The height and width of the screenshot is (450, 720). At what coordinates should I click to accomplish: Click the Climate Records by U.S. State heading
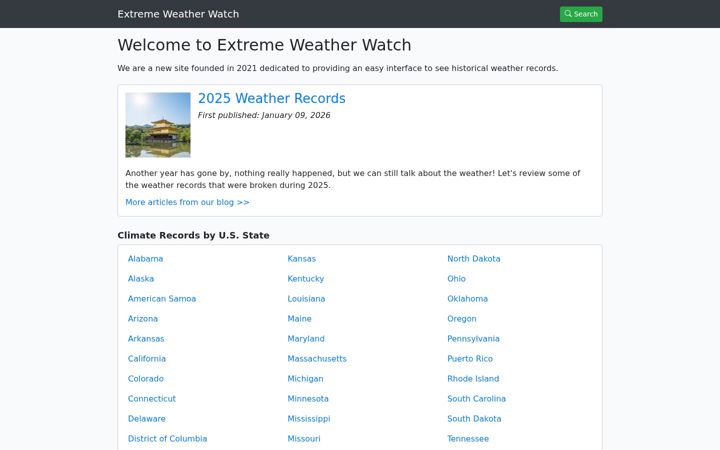pos(193,235)
